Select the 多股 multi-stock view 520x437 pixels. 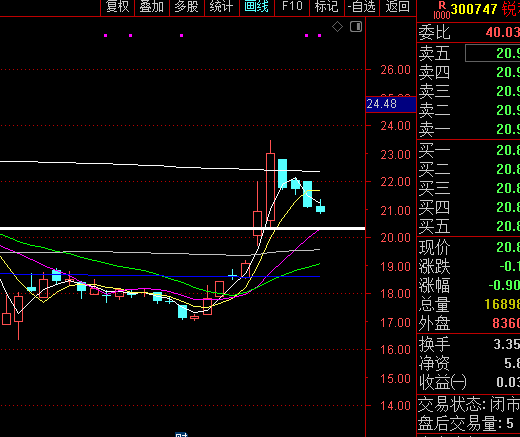(187, 7)
